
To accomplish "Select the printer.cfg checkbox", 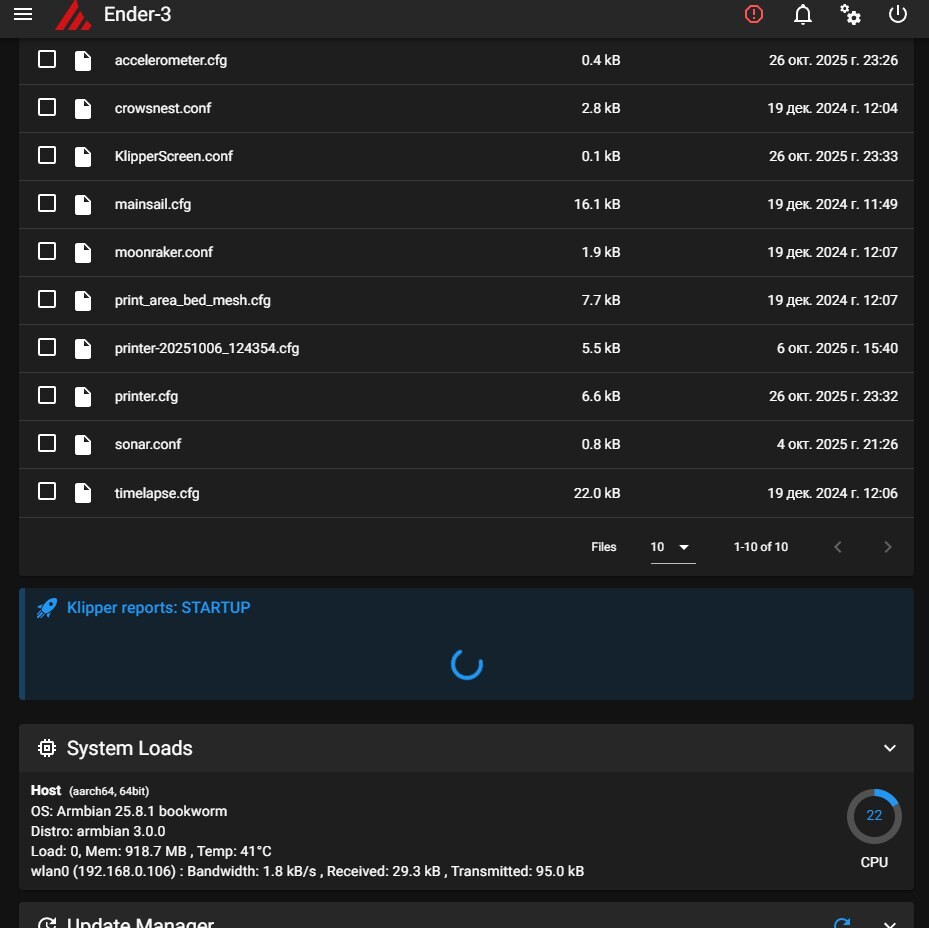I will 47,395.
